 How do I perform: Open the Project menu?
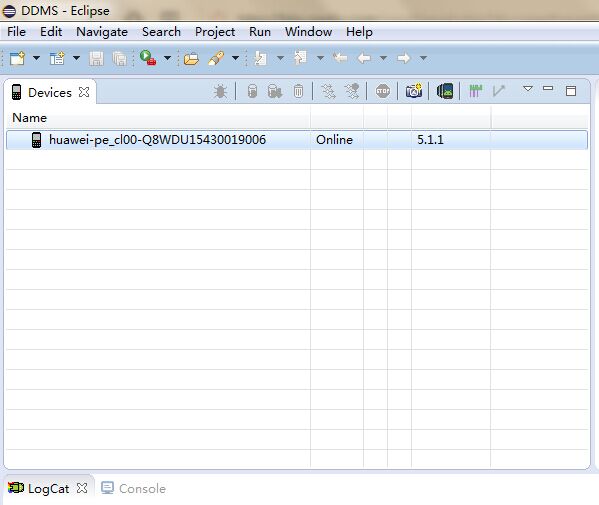pyautogui.click(x=215, y=32)
